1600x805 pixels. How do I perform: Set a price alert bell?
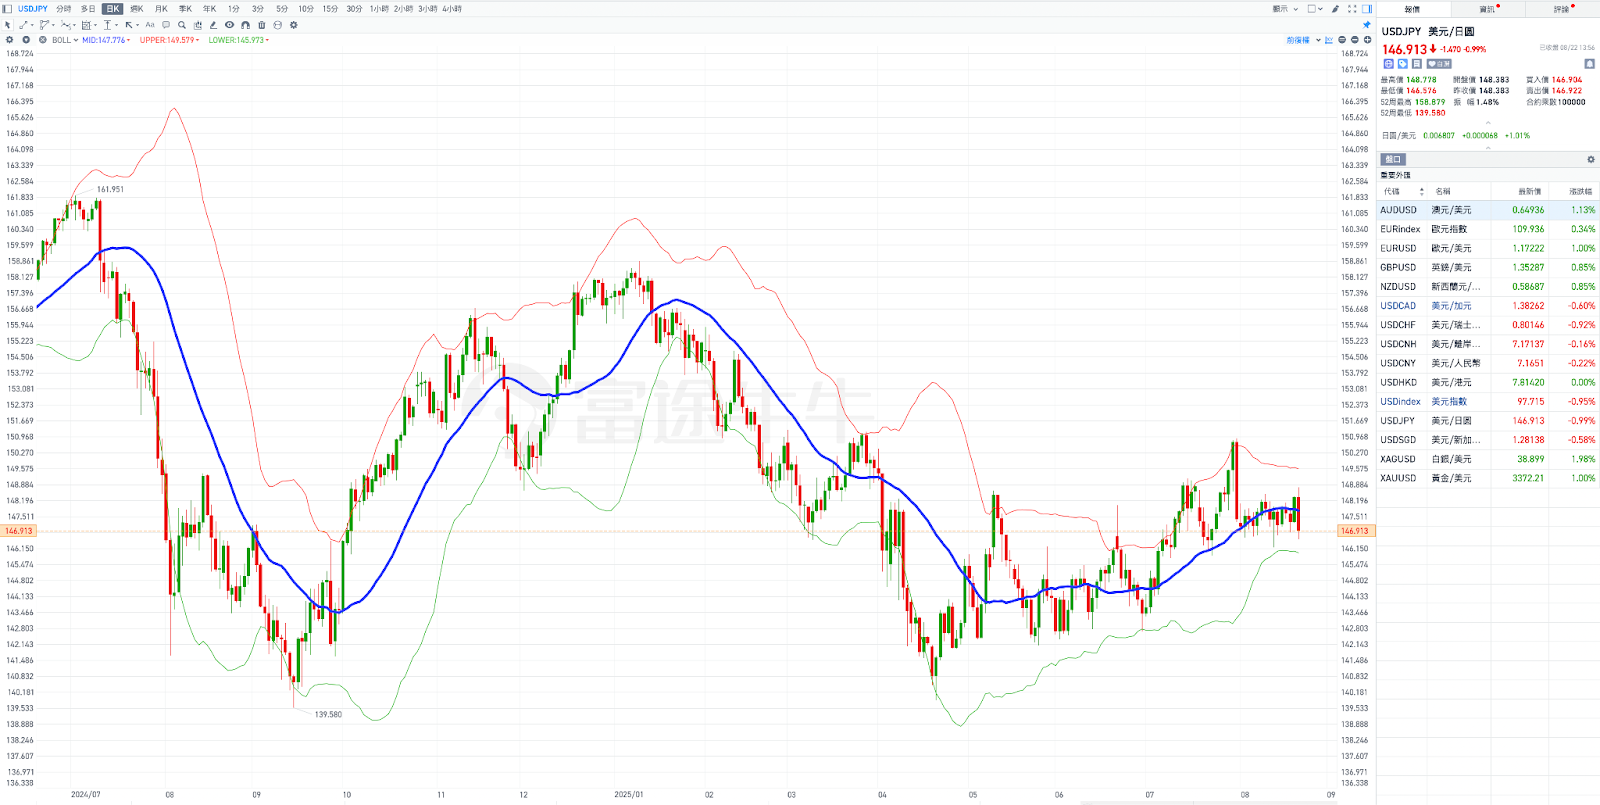pos(1589,64)
